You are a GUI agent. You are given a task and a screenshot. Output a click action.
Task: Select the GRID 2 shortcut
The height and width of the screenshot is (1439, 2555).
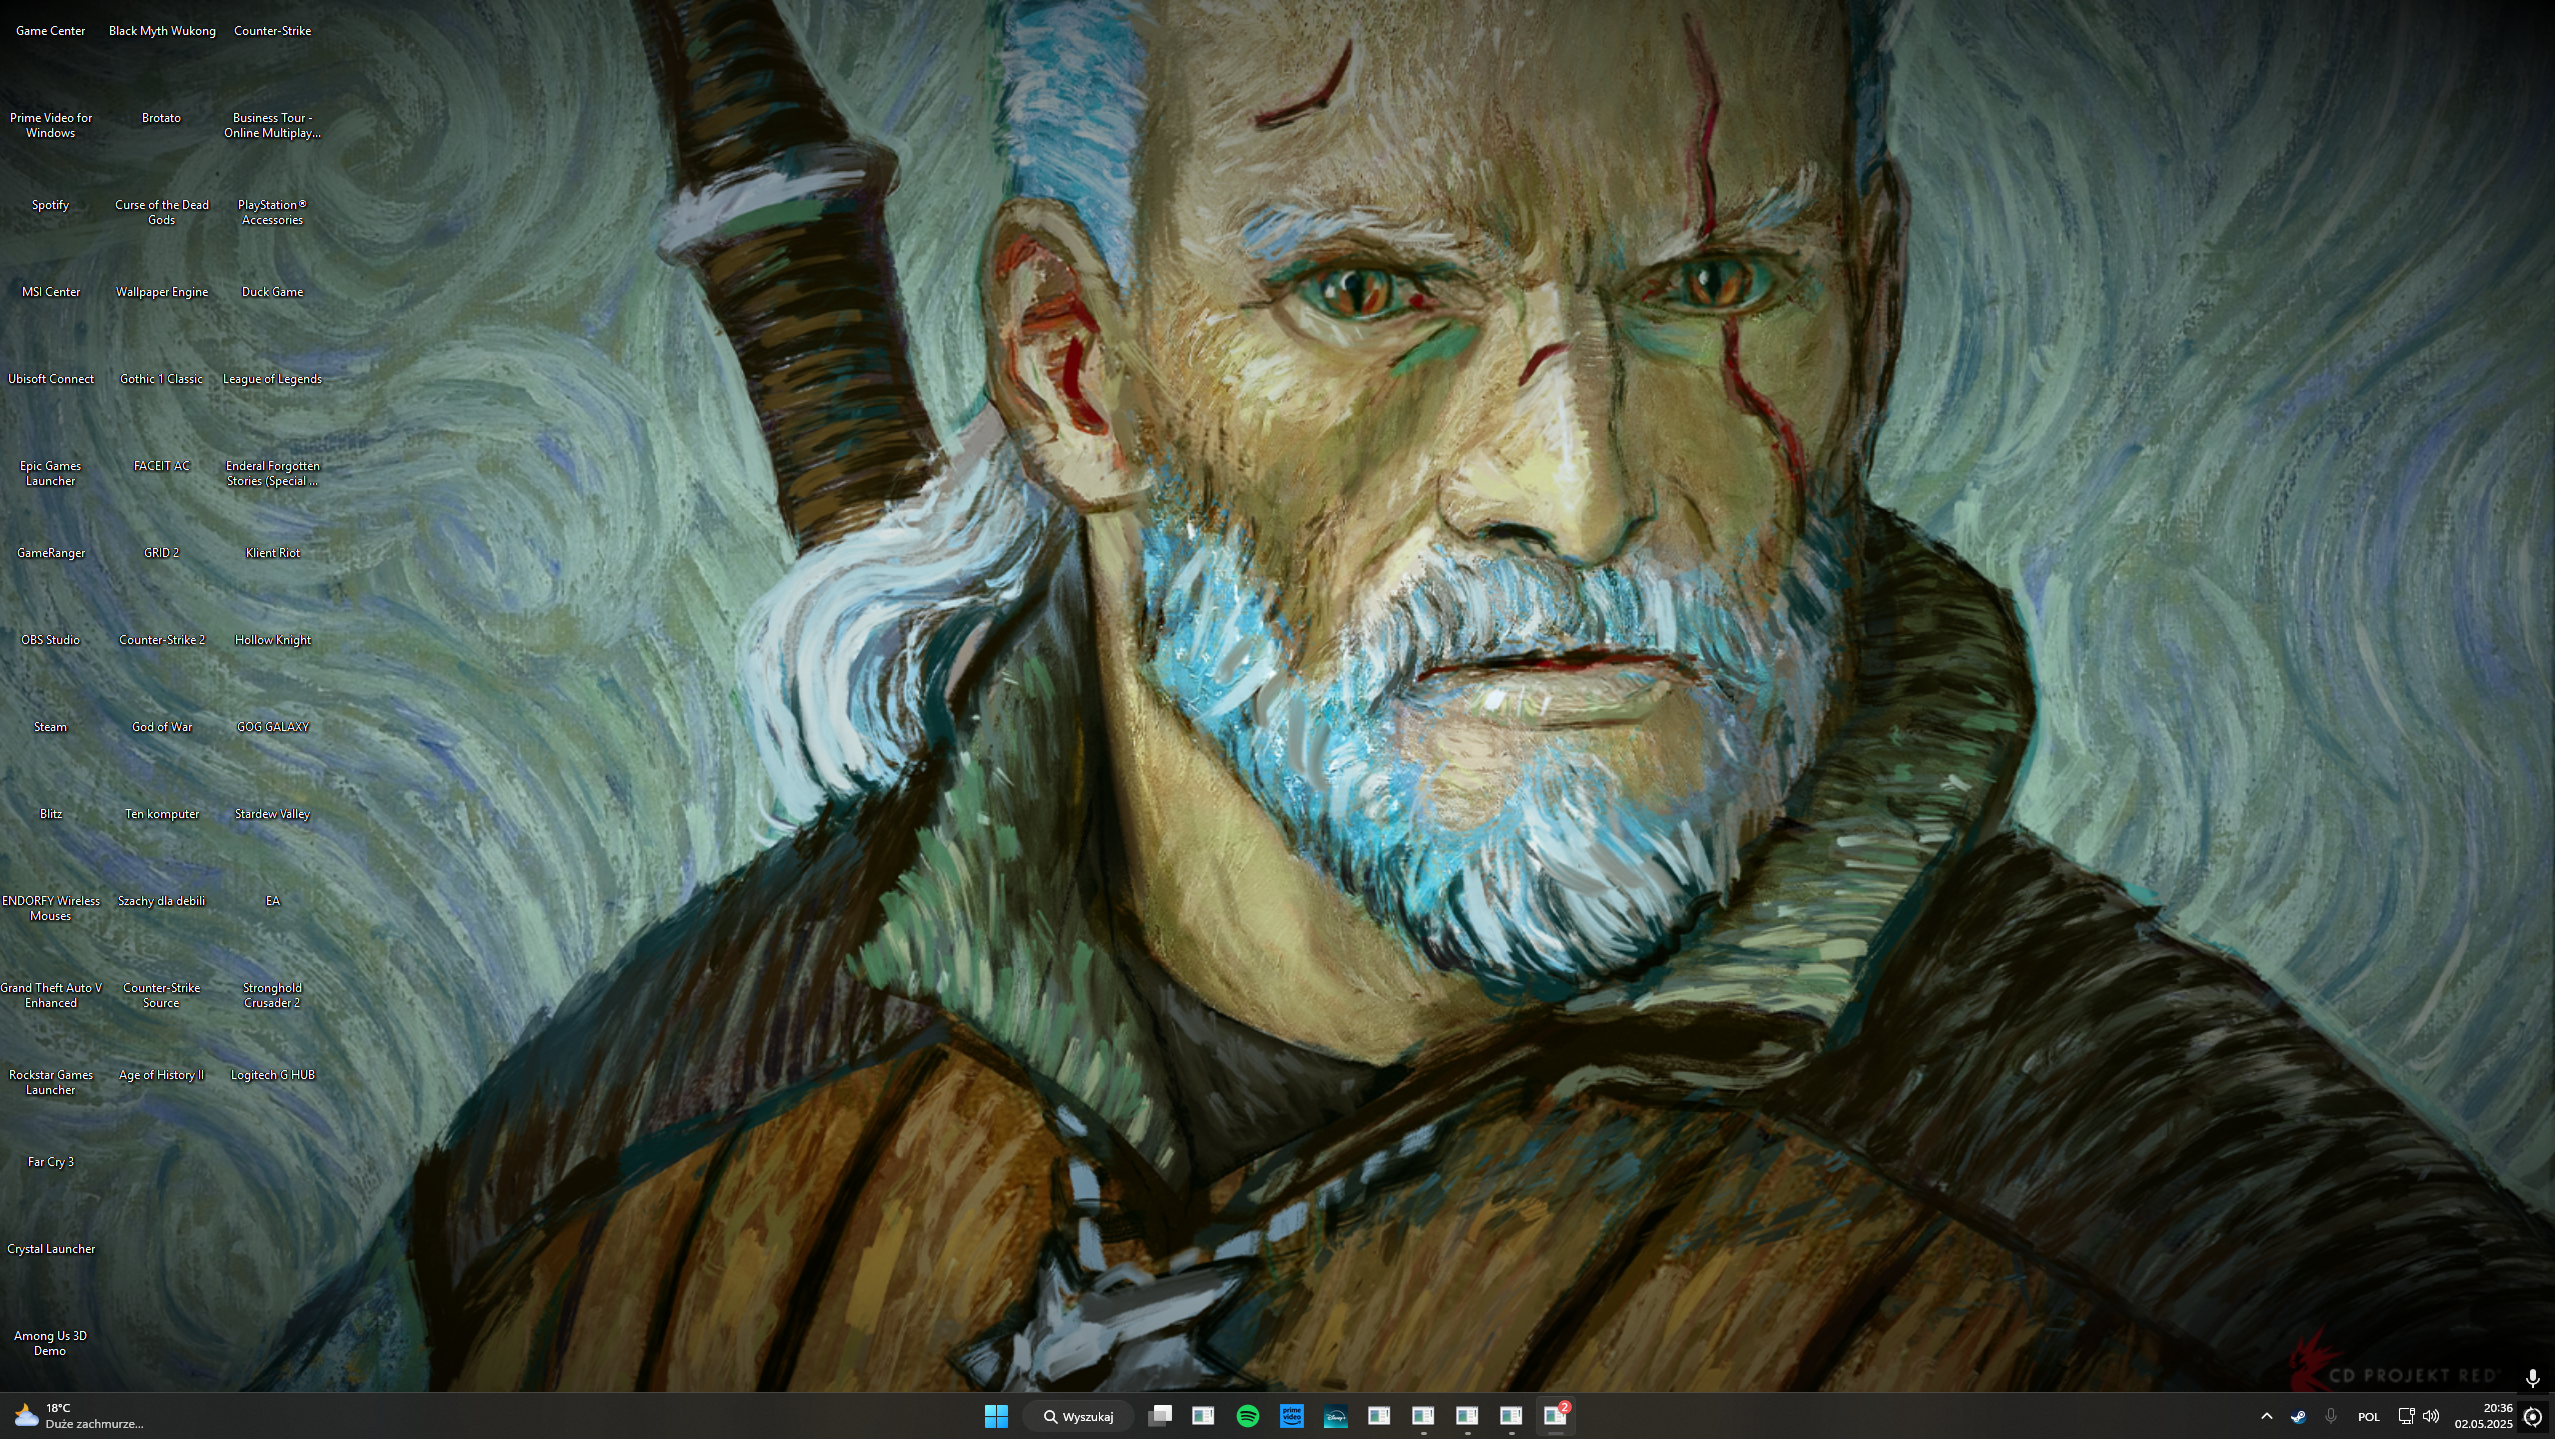[x=162, y=553]
